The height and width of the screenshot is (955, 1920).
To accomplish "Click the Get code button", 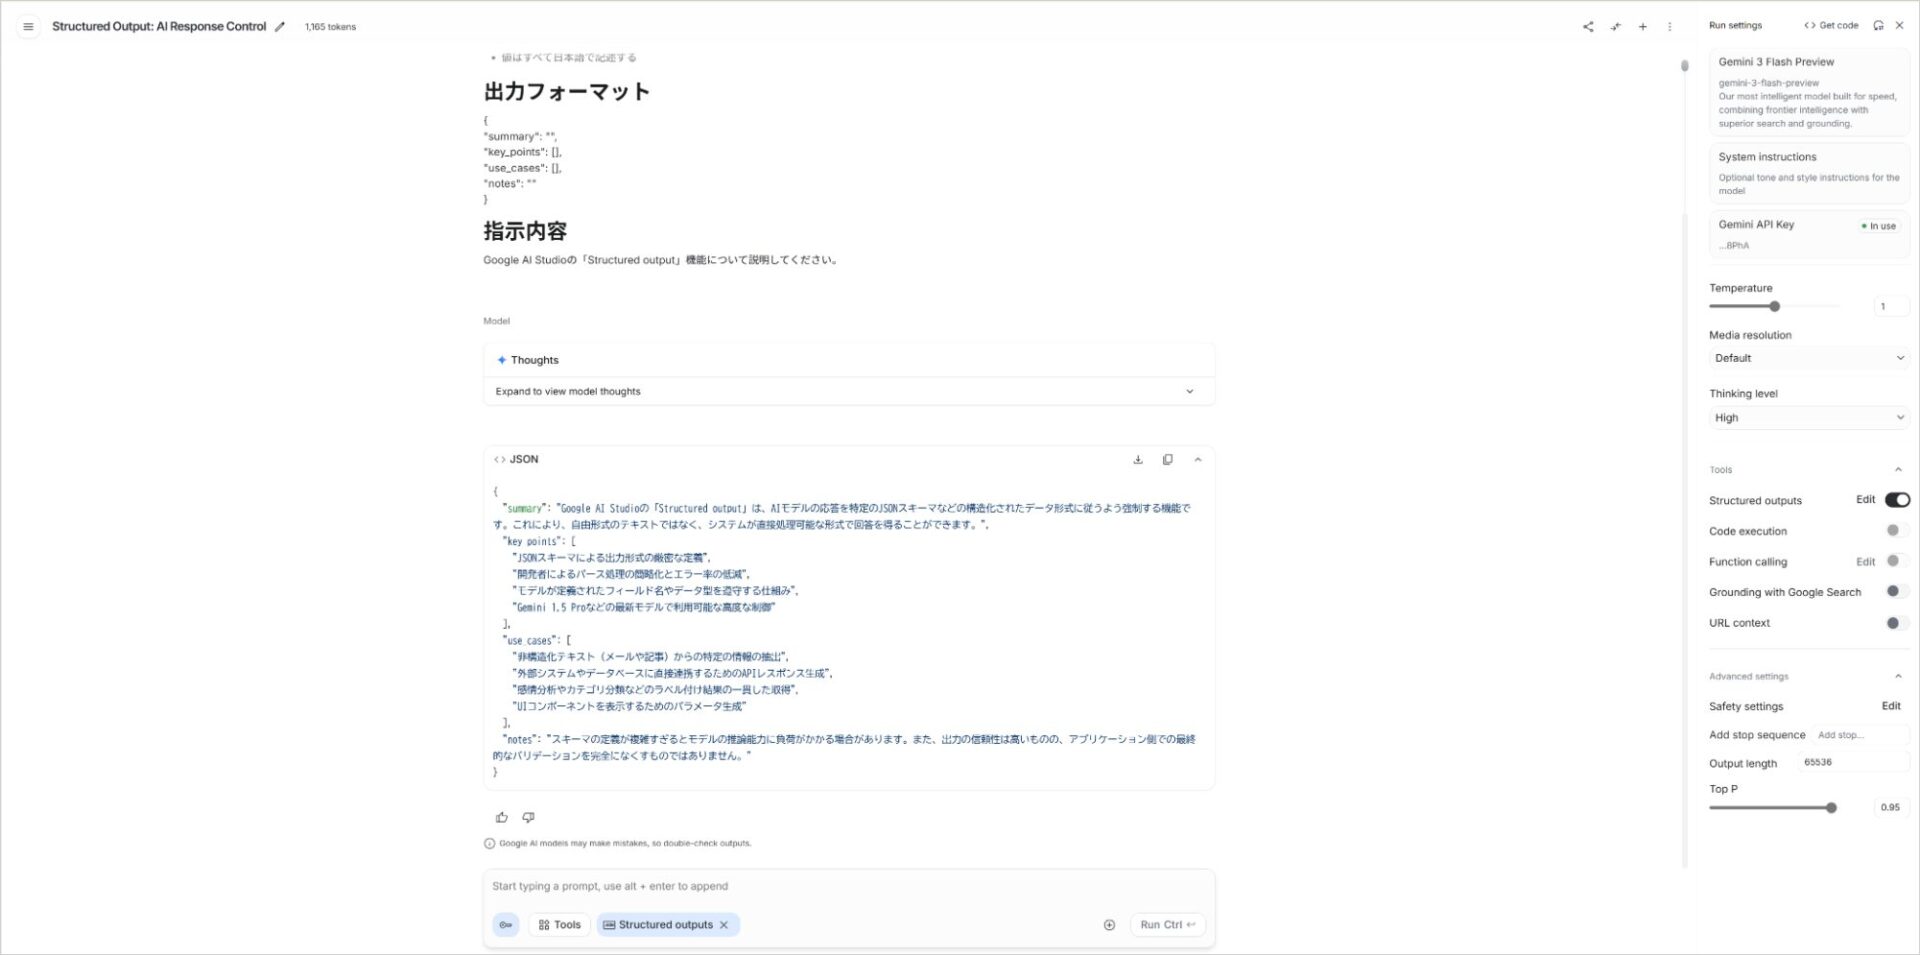I will 1831,25.
